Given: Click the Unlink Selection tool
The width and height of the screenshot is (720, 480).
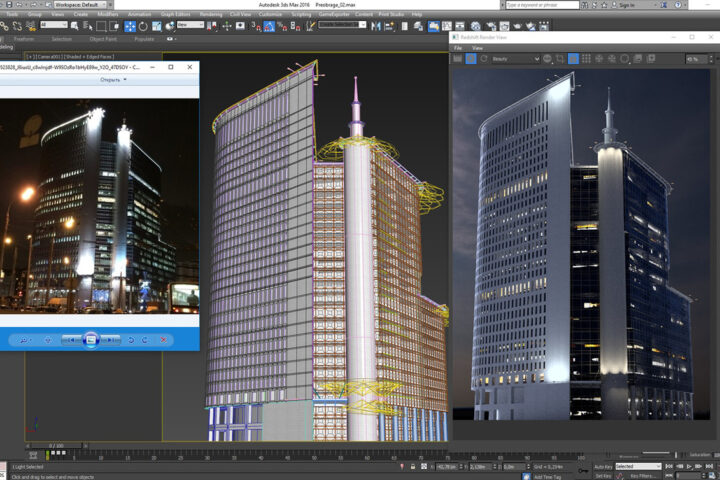Looking at the screenshot, I should pos(17,26).
